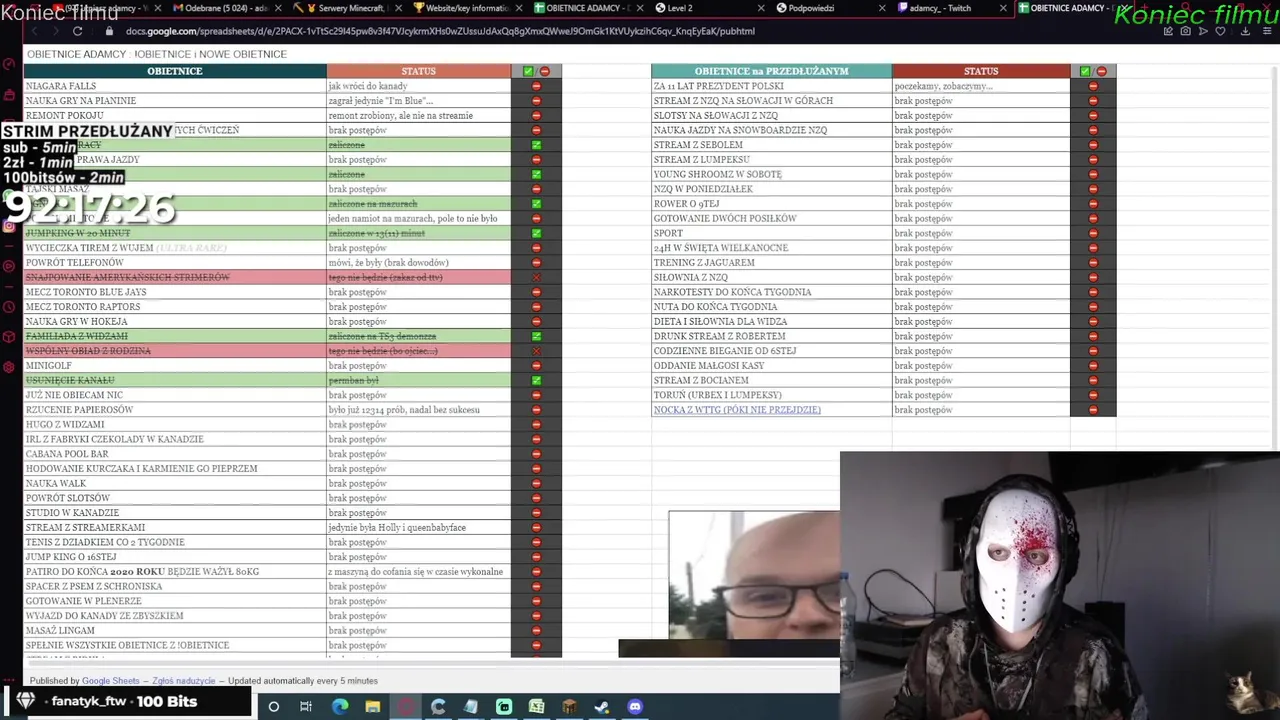1280x720 pixels.
Task: Open Instagram from the browser sidebar
Action: pyautogui.click(x=9, y=227)
